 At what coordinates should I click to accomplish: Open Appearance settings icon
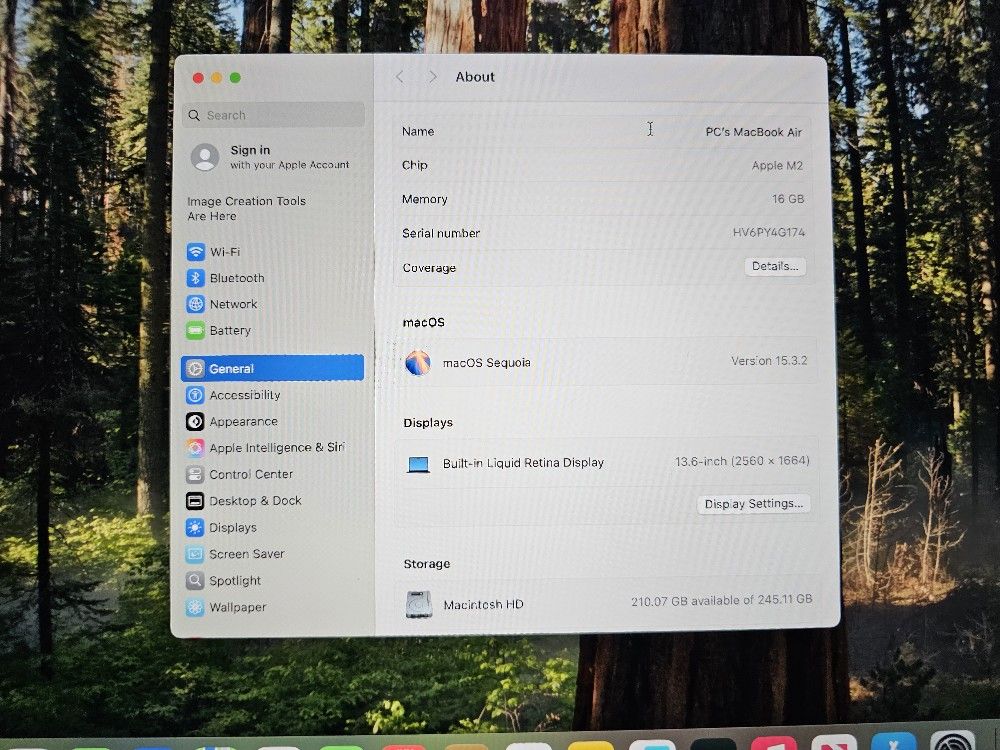(195, 422)
